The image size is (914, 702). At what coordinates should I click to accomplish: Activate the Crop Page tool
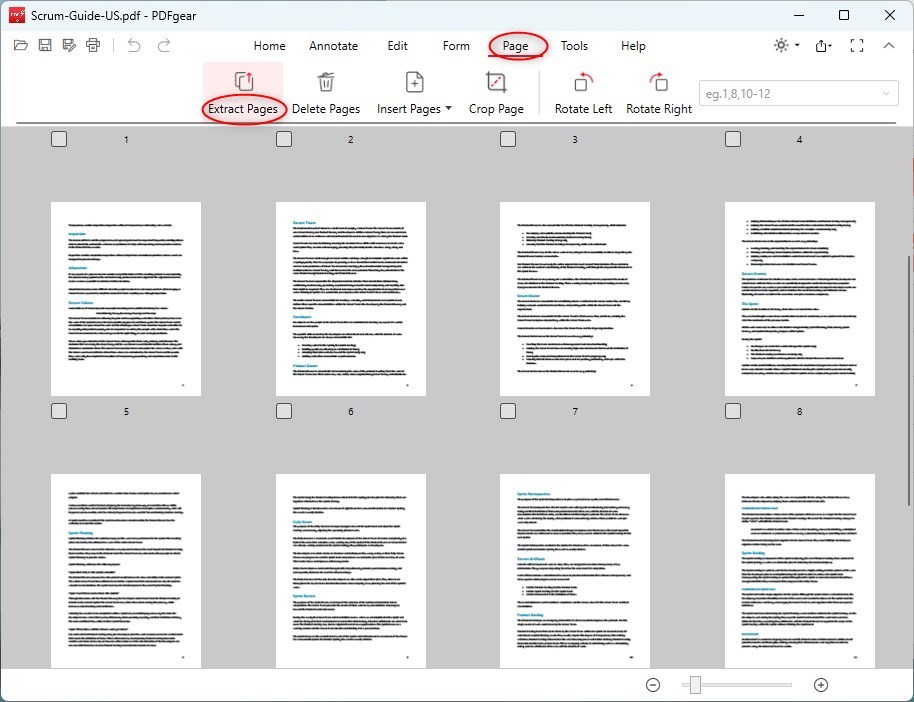pyautogui.click(x=497, y=90)
